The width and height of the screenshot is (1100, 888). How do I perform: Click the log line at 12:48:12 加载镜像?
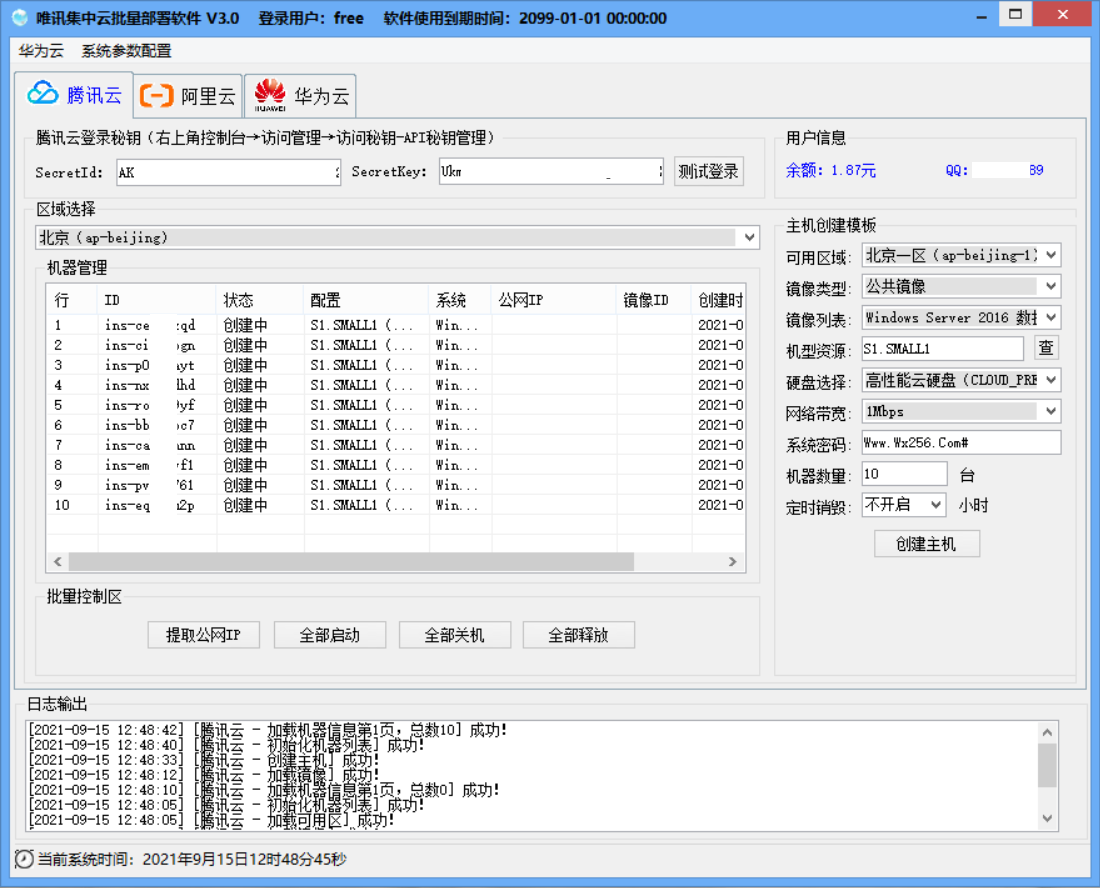click(x=203, y=775)
